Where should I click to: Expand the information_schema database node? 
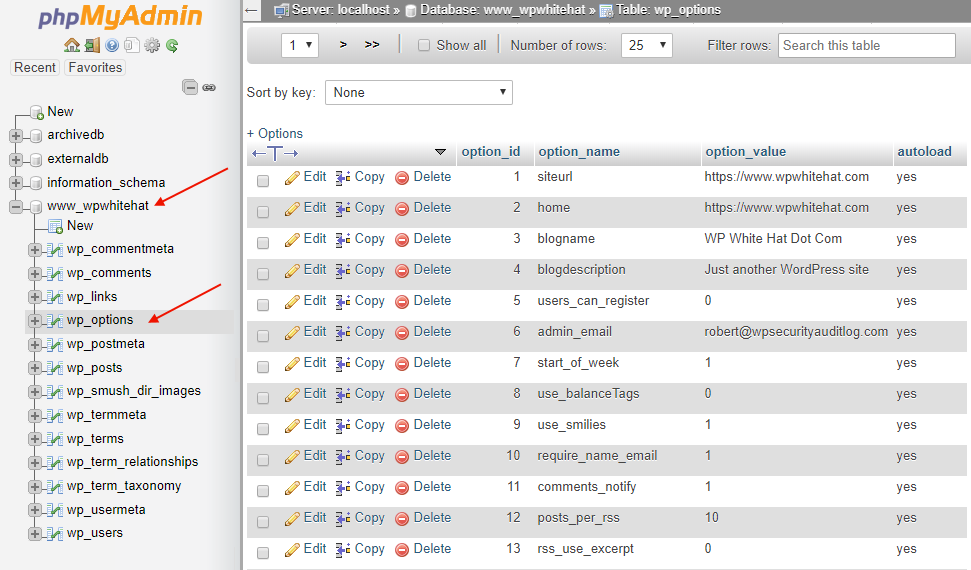pyautogui.click(x=16, y=183)
